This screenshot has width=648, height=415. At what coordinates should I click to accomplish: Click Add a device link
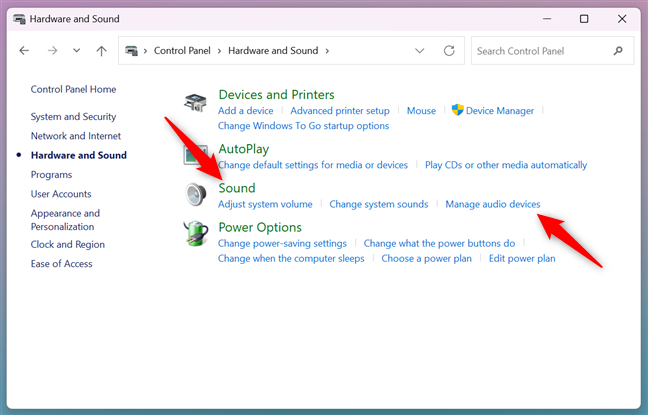click(245, 111)
